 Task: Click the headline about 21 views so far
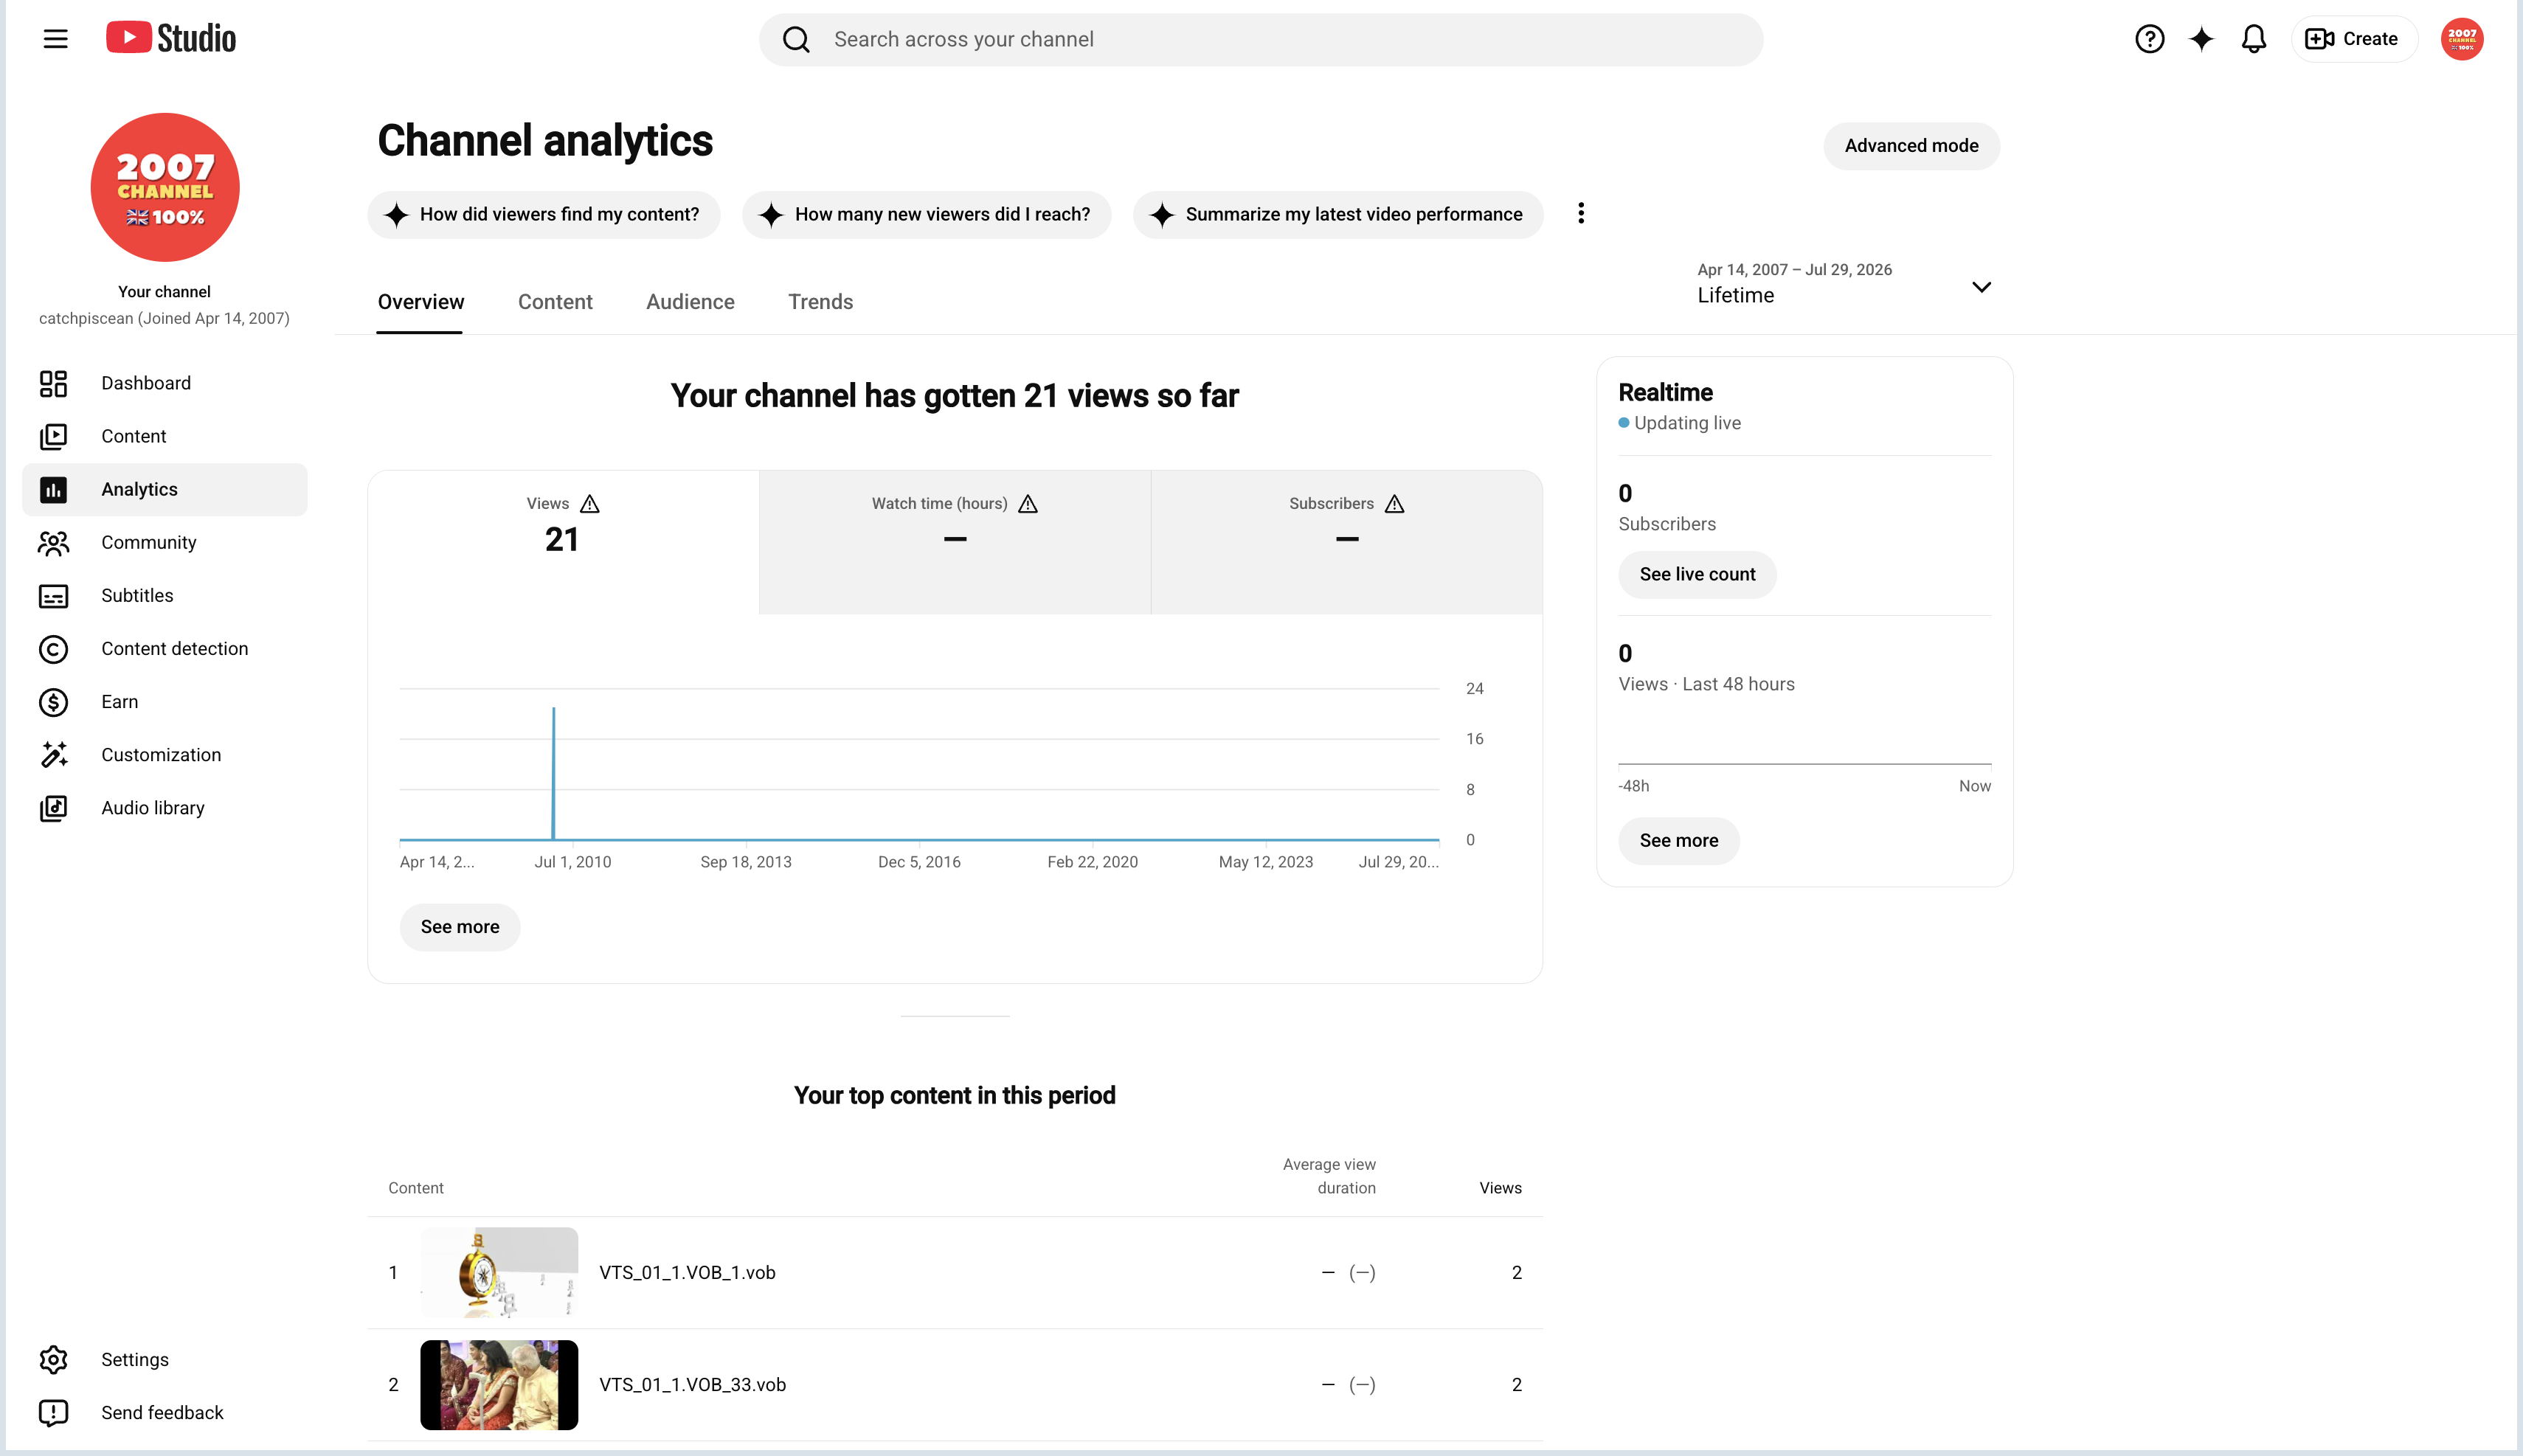[x=954, y=396]
